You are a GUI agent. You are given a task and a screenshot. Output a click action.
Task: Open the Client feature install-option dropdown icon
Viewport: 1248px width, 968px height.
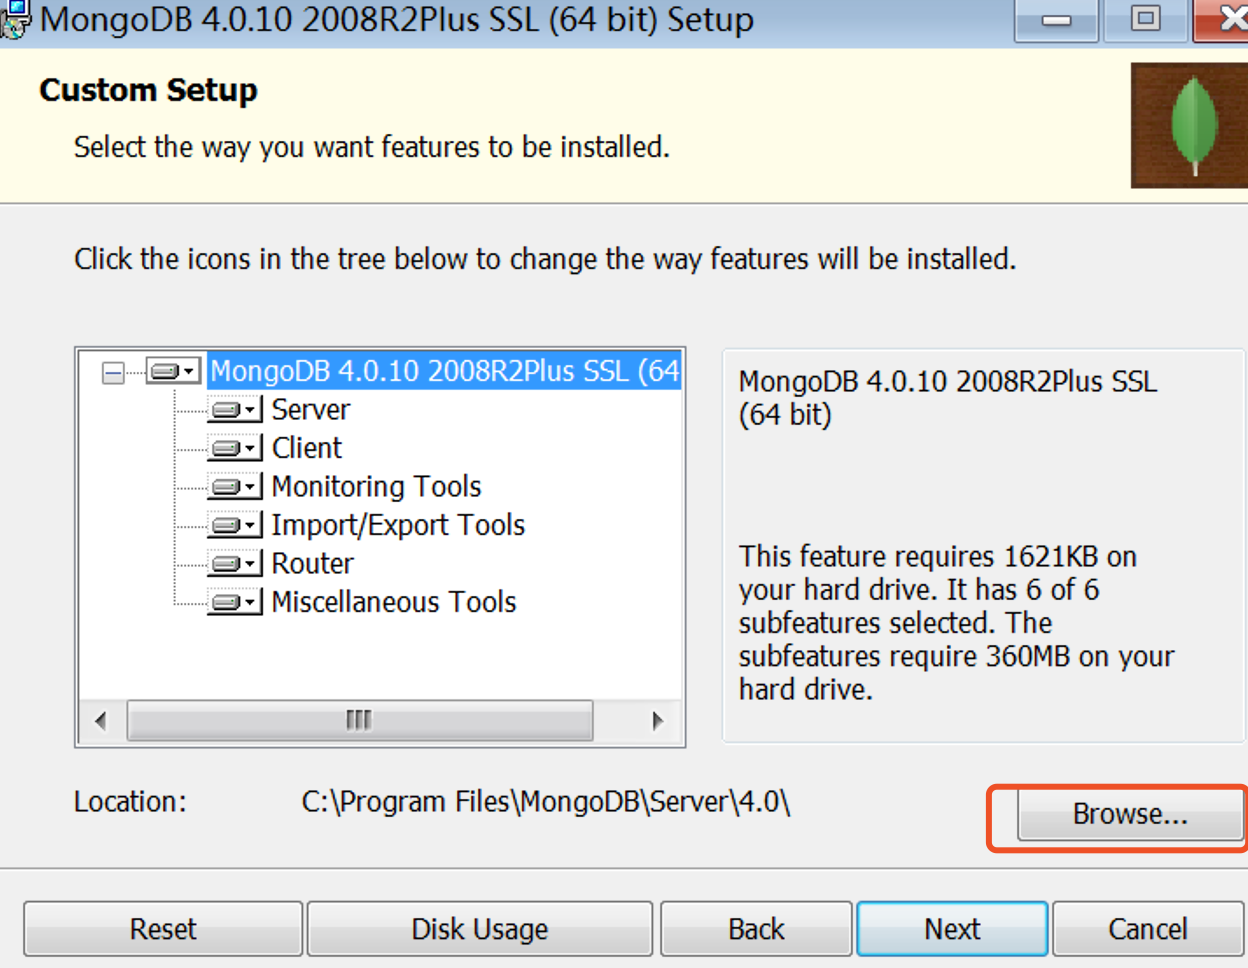tap(235, 448)
